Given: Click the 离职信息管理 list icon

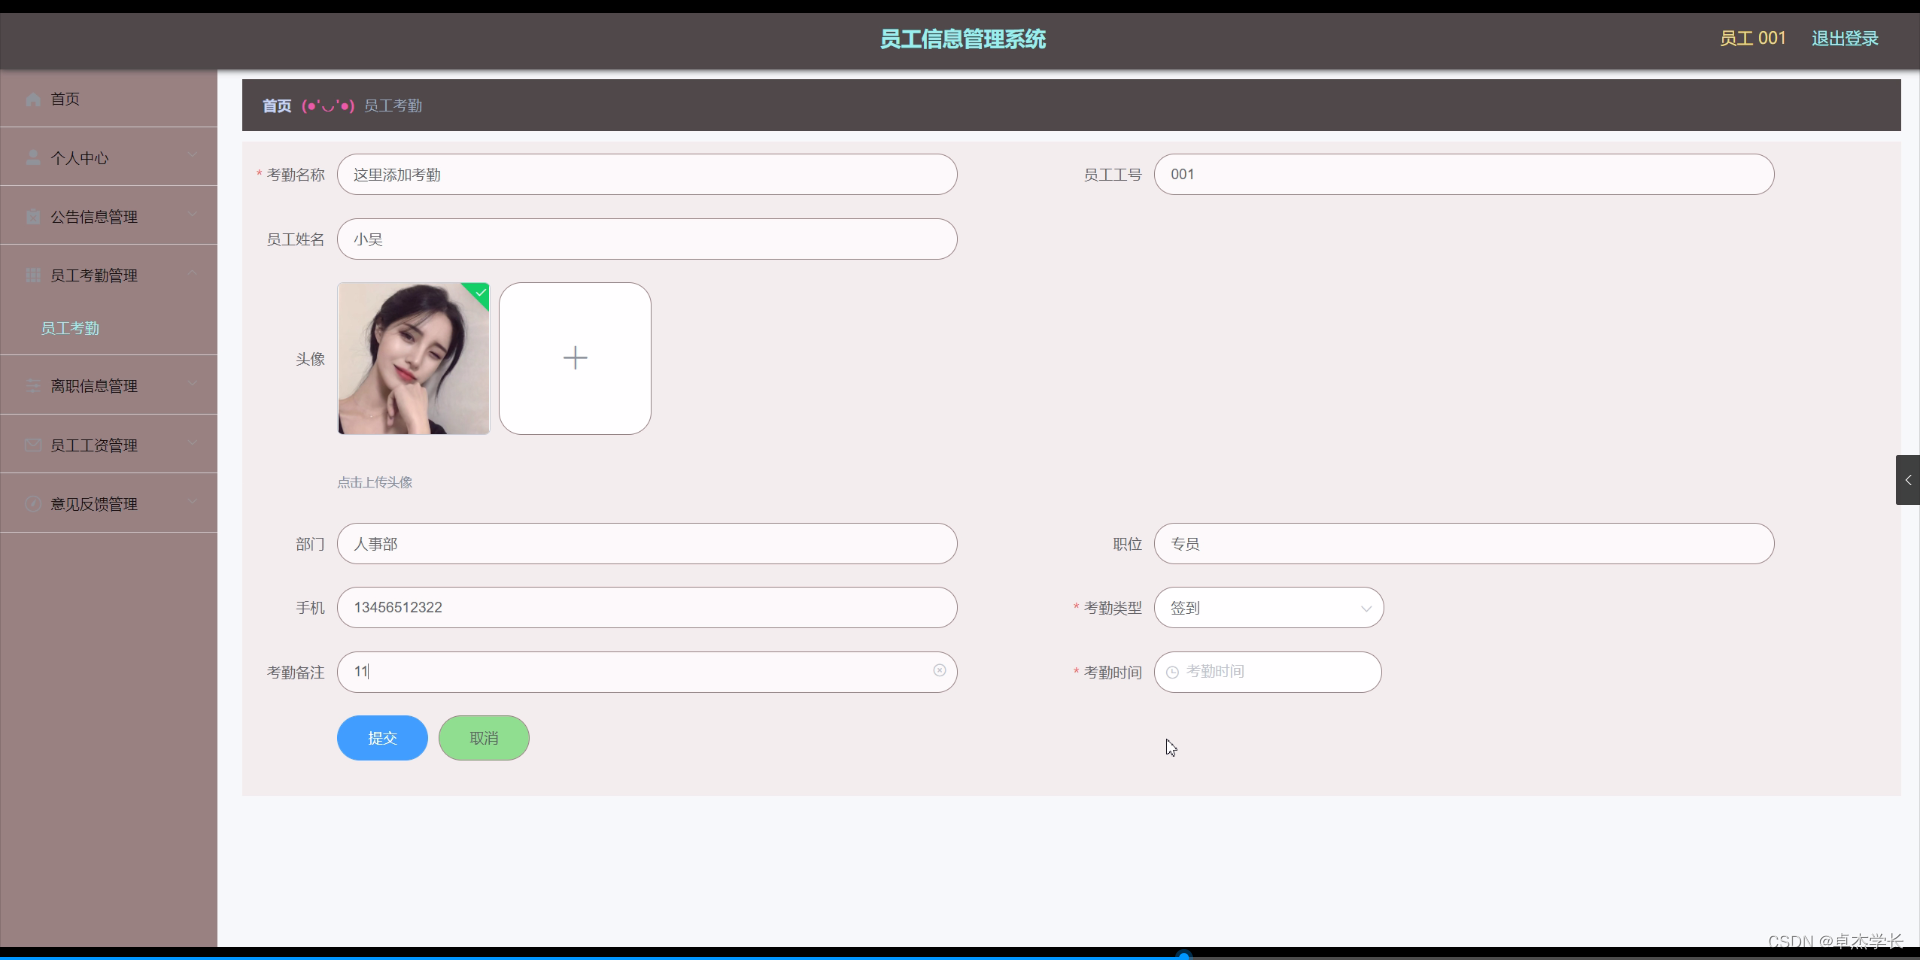Looking at the screenshot, I should pyautogui.click(x=31, y=385).
